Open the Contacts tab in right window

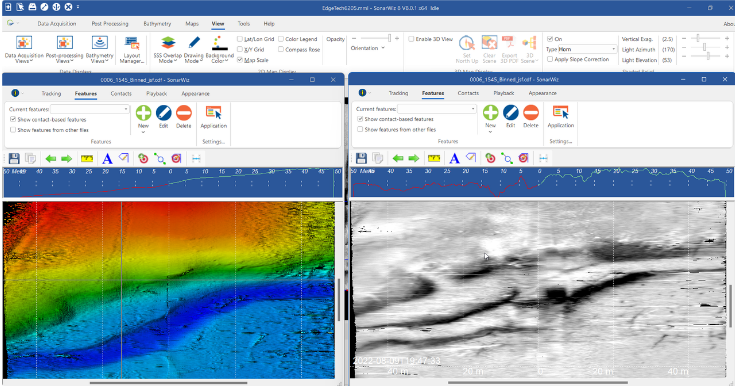point(468,93)
